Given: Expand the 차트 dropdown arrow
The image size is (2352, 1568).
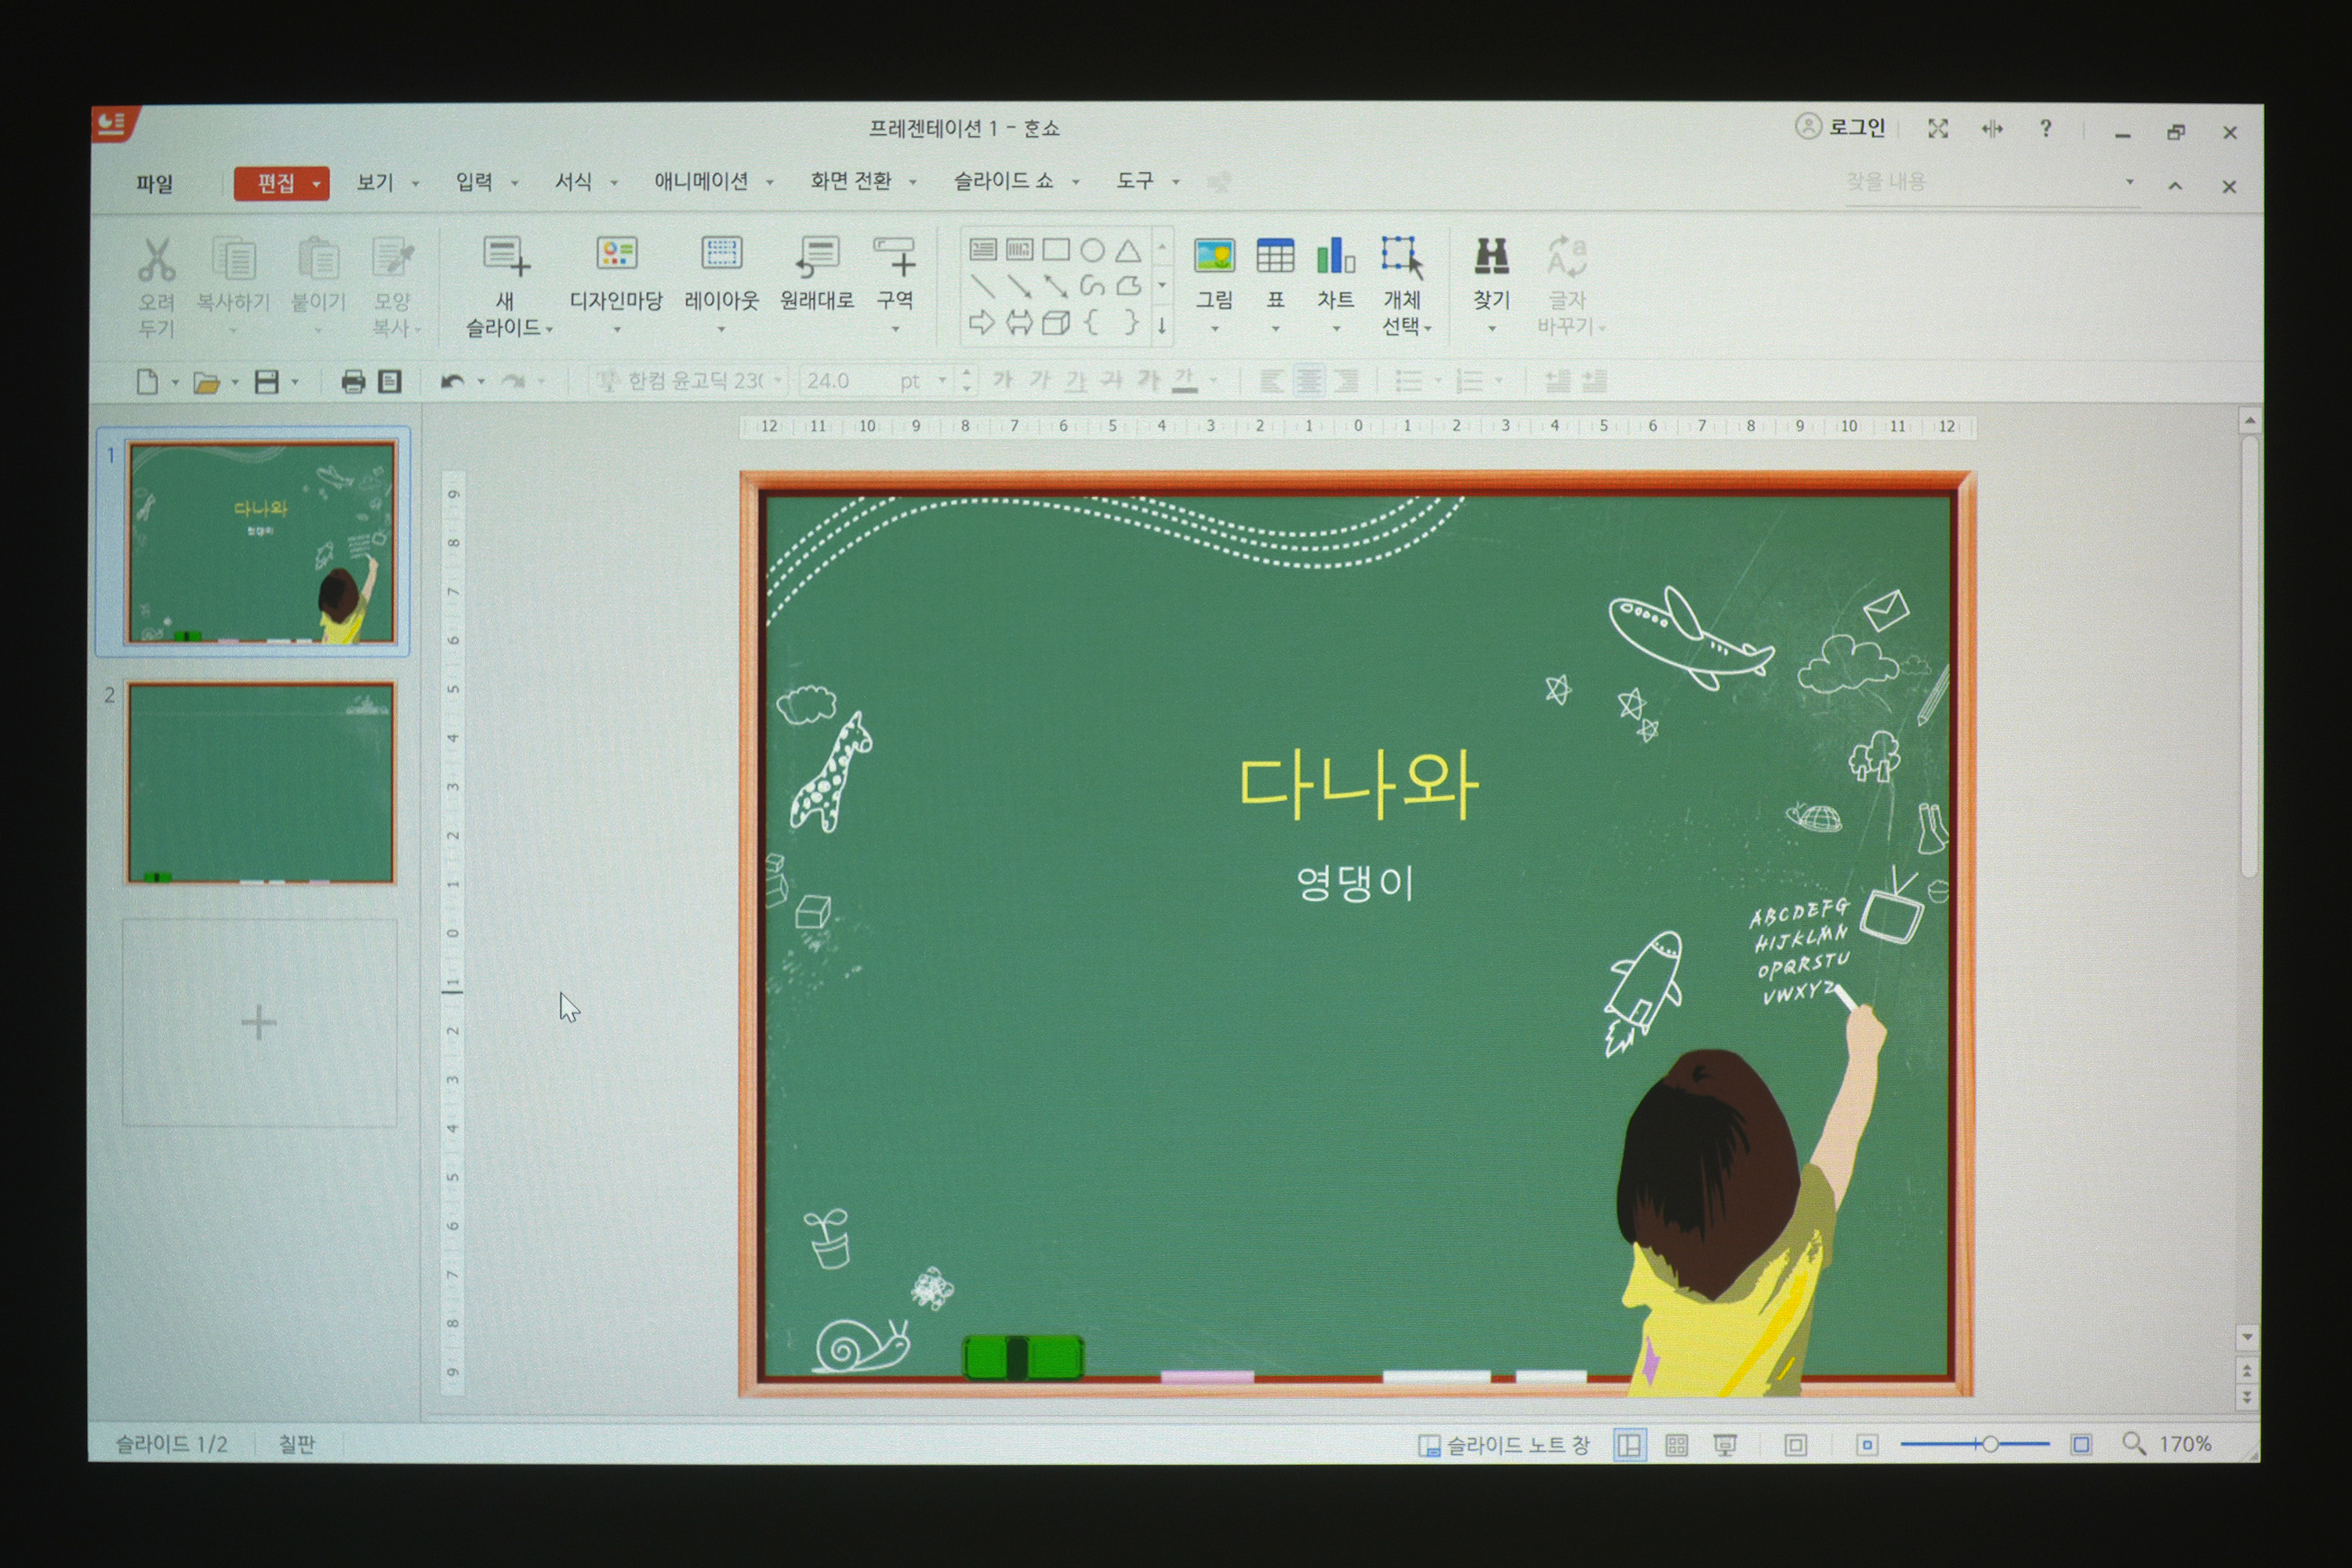Looking at the screenshot, I should point(1335,329).
